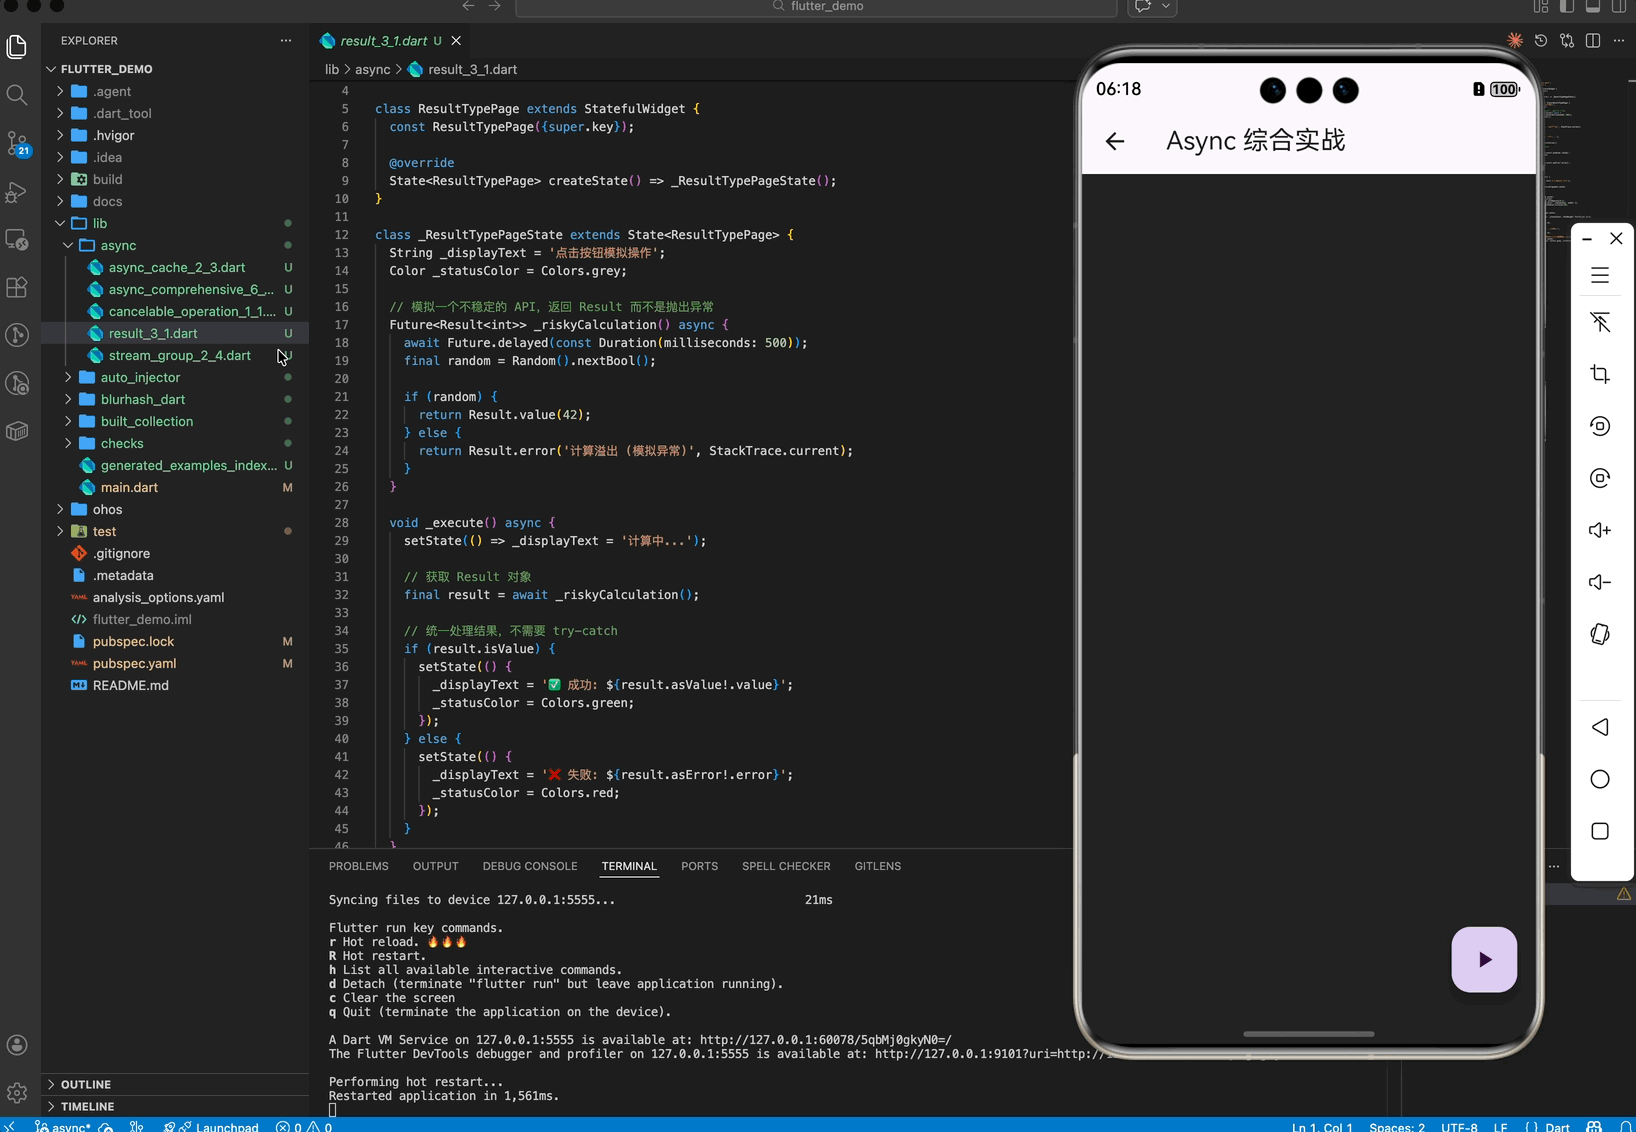Switch to the SPELL CHECKER tab
Viewport: 1636px width, 1132px height.
pos(786,866)
